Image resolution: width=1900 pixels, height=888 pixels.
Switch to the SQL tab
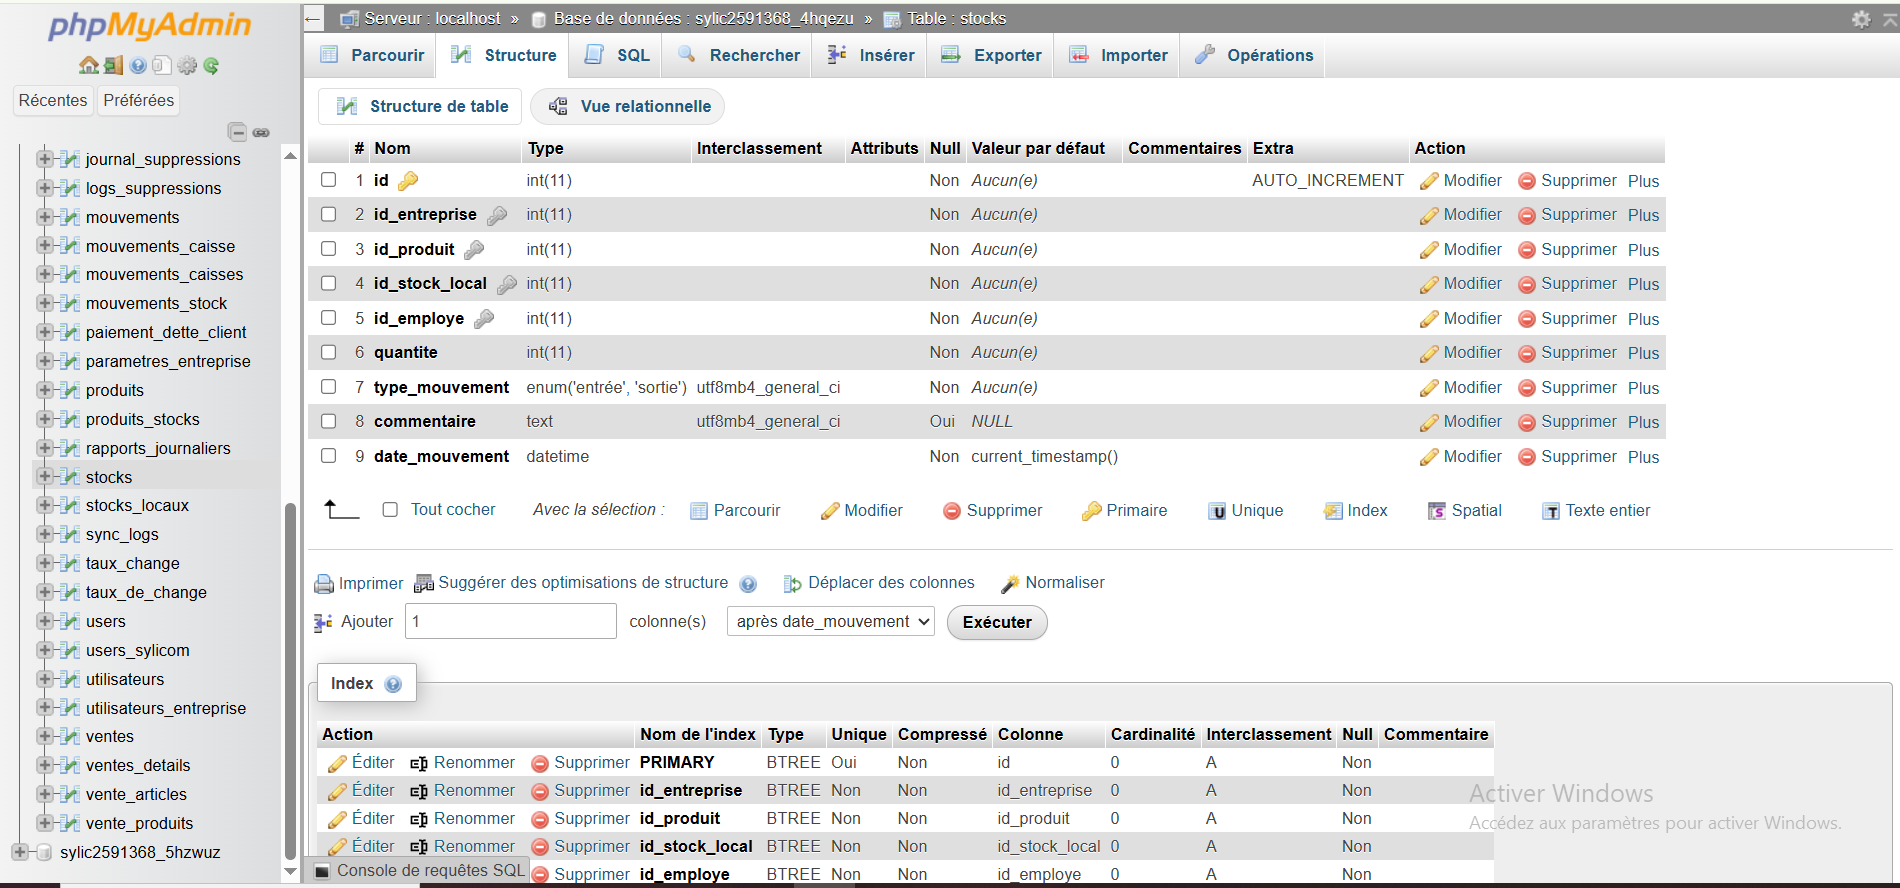618,55
